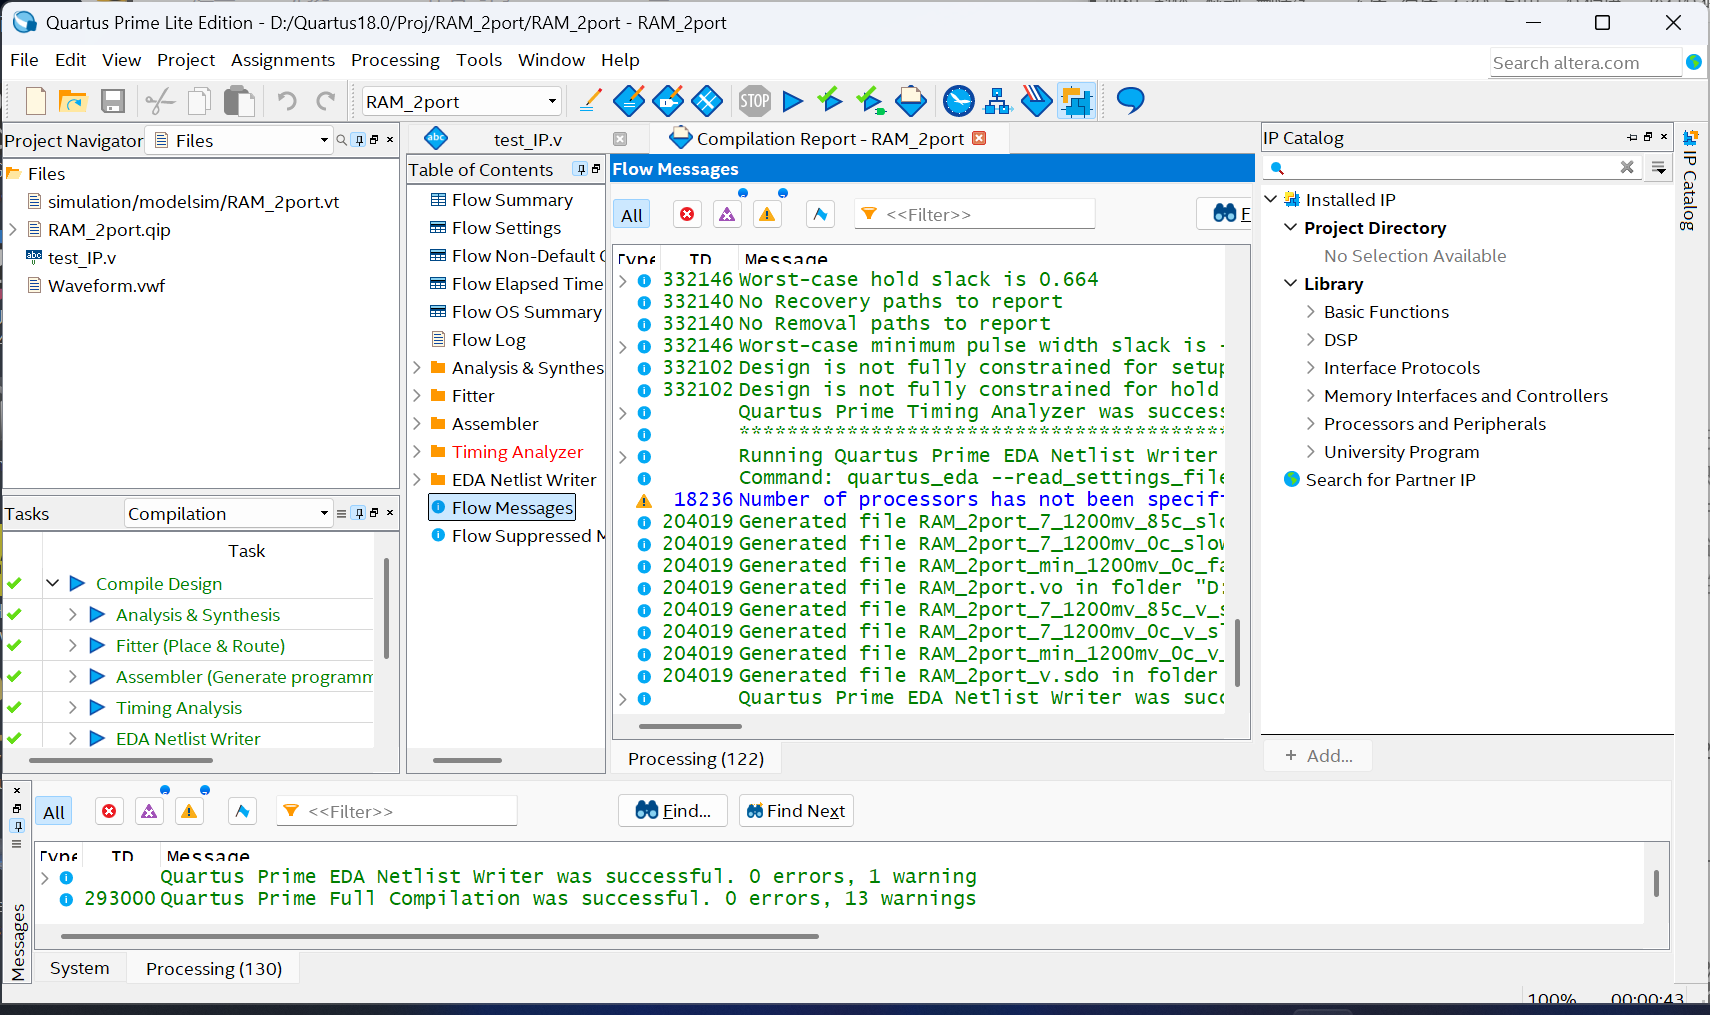
Task: Click the globe icon next to altera search
Action: 1694,62
